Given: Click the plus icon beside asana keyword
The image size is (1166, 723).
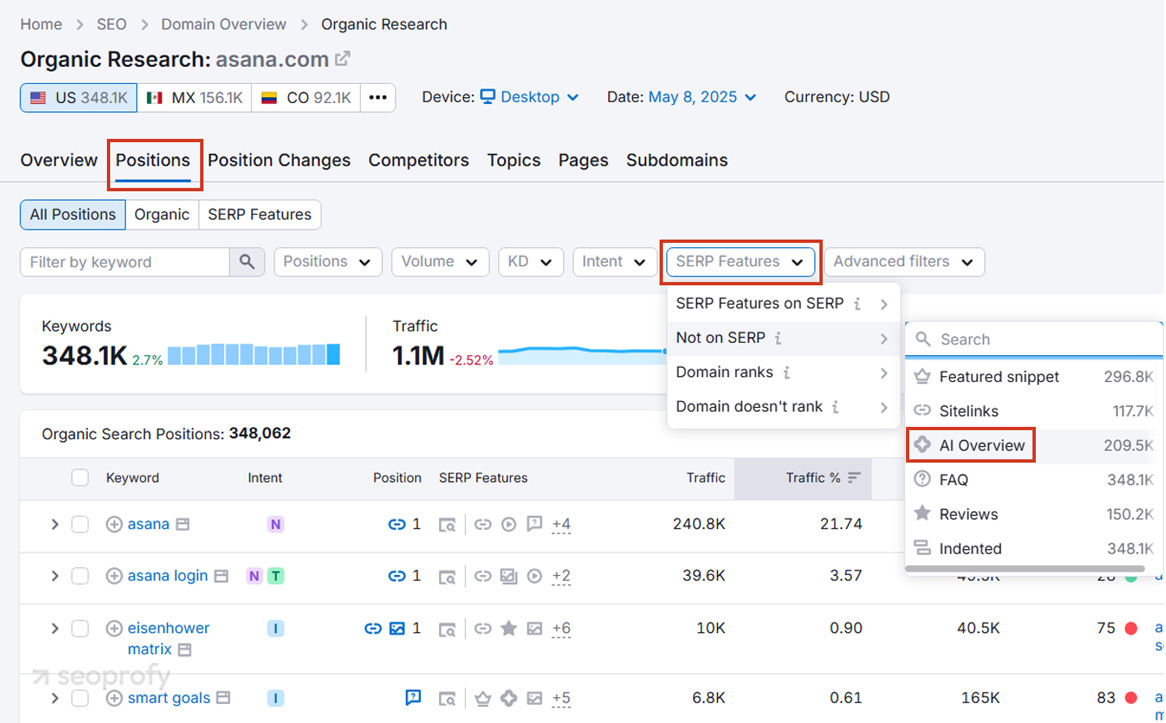Looking at the screenshot, I should tap(114, 524).
